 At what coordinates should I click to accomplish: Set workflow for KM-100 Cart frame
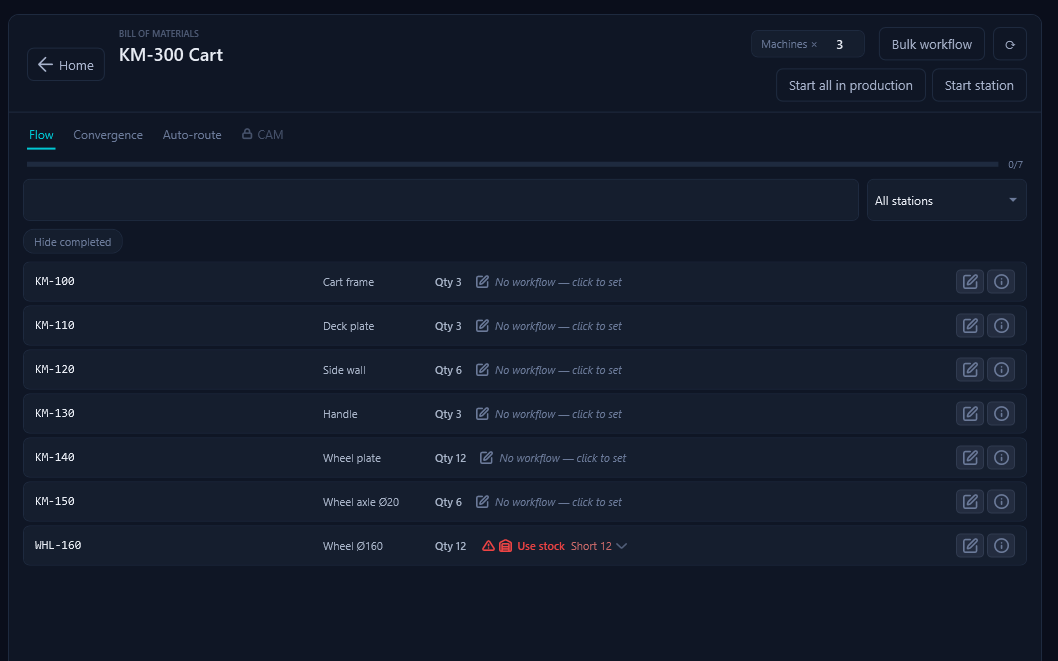point(549,282)
